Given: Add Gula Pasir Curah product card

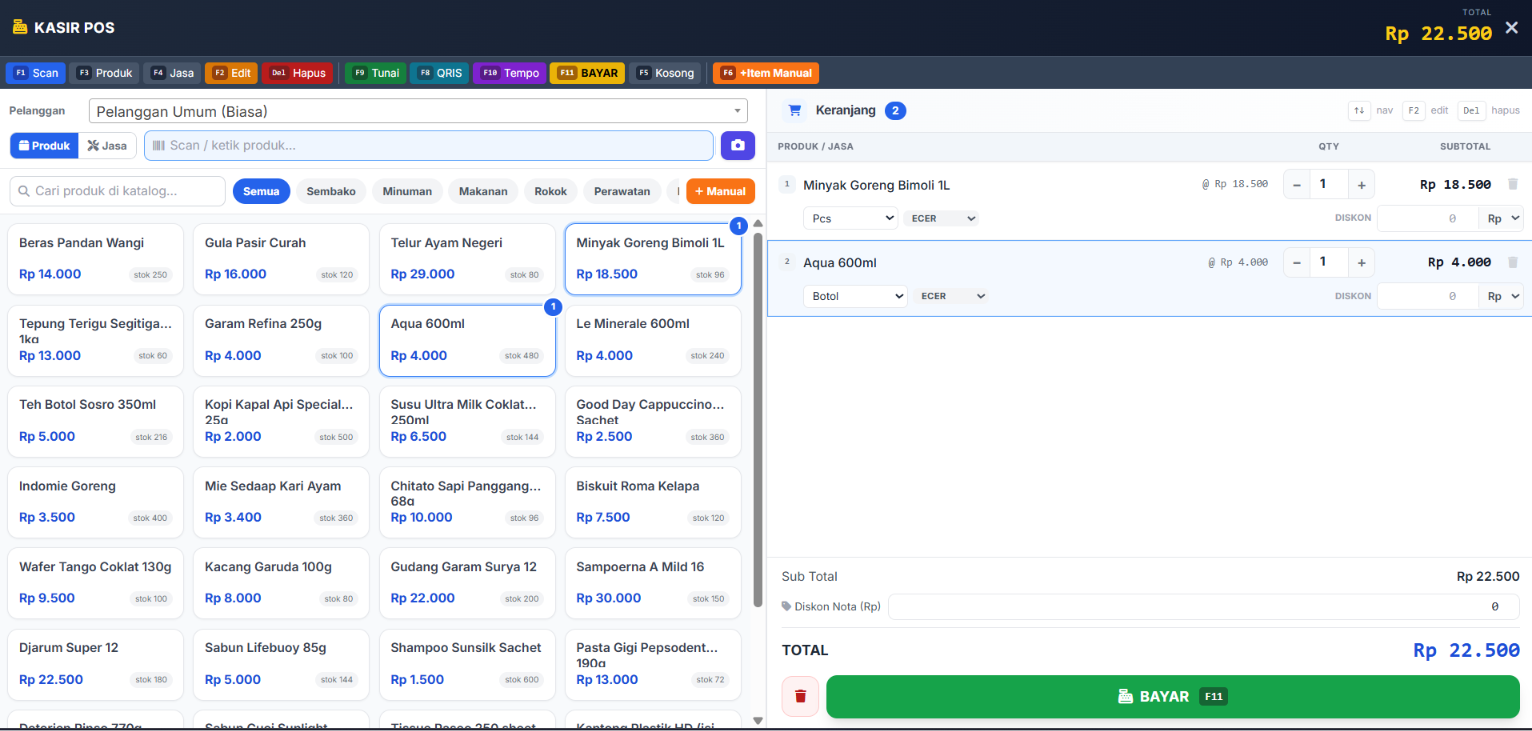Looking at the screenshot, I should point(281,259).
